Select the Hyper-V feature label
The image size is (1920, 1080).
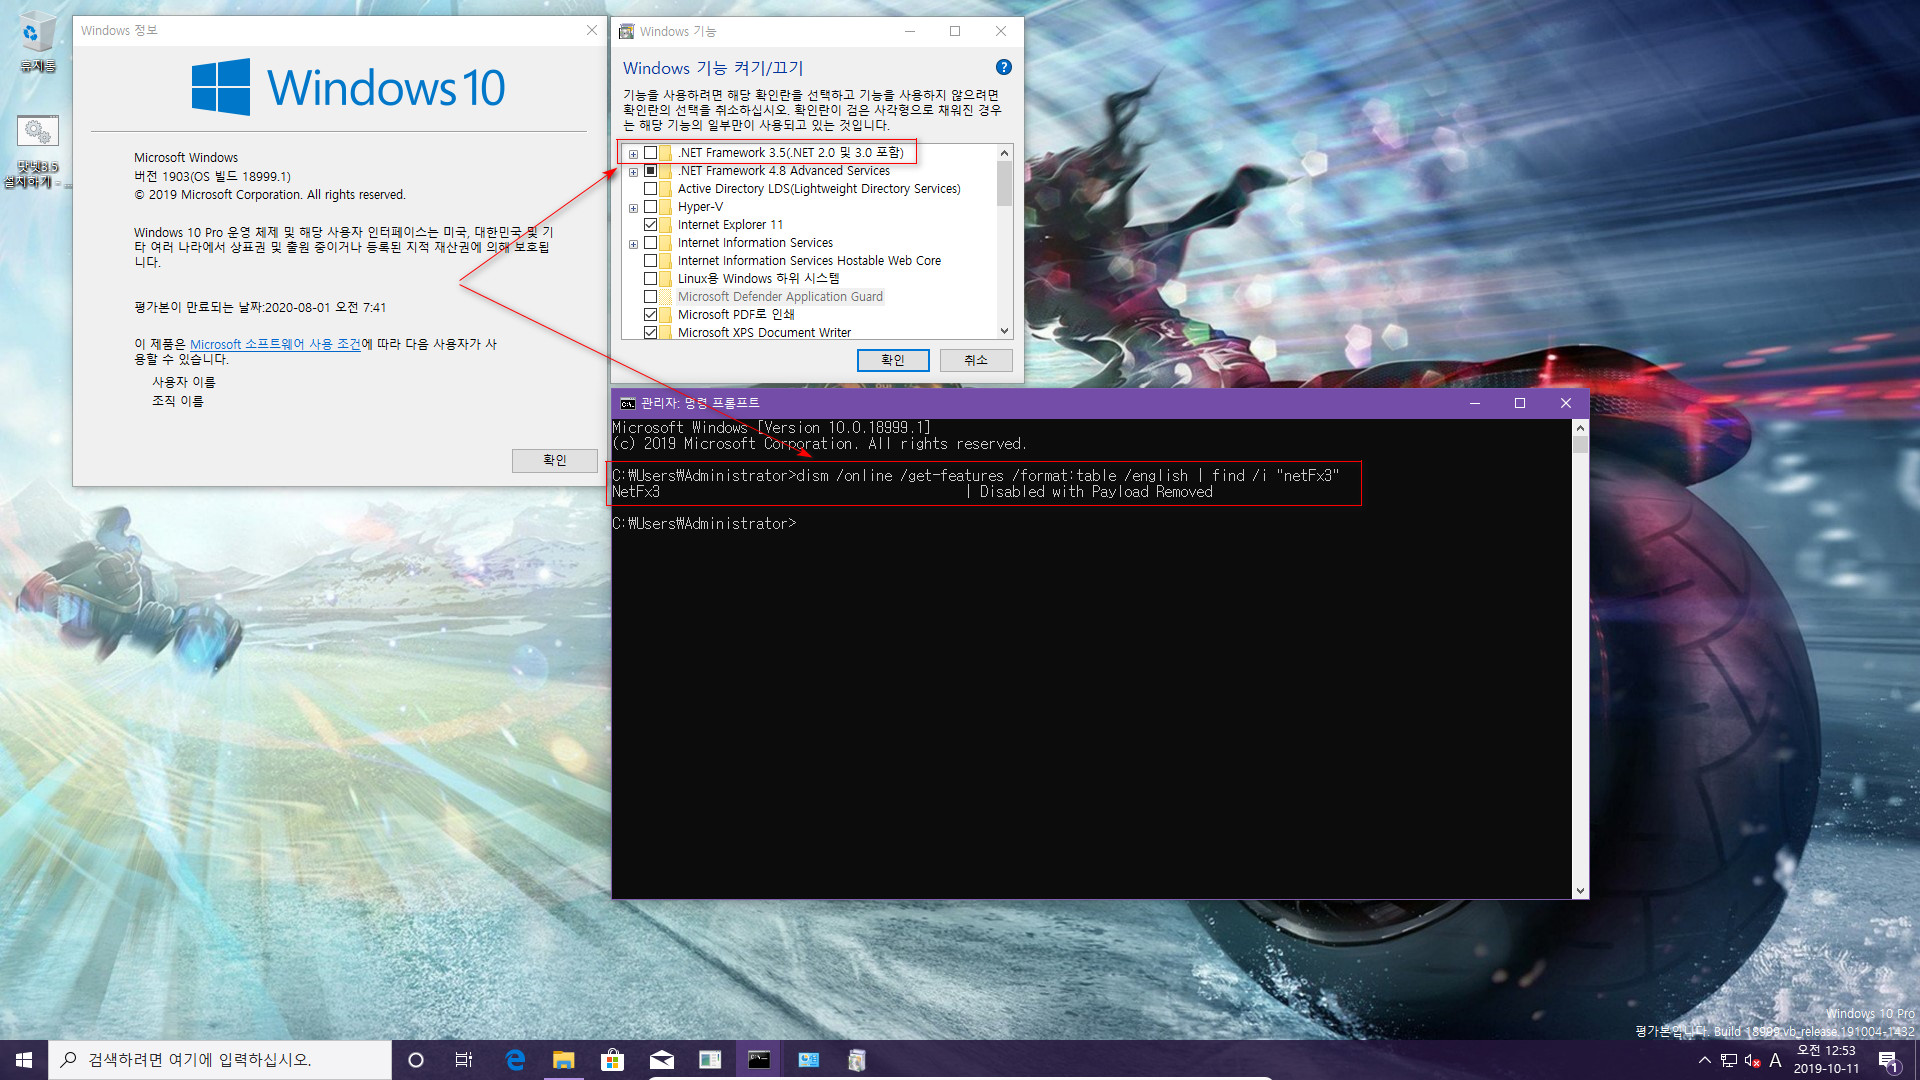[x=700, y=207]
